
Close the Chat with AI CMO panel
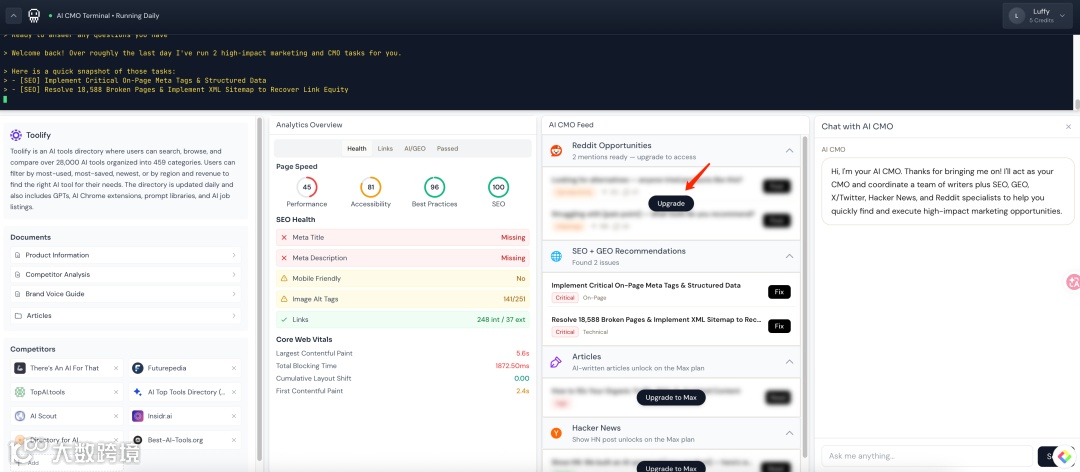tap(1068, 127)
